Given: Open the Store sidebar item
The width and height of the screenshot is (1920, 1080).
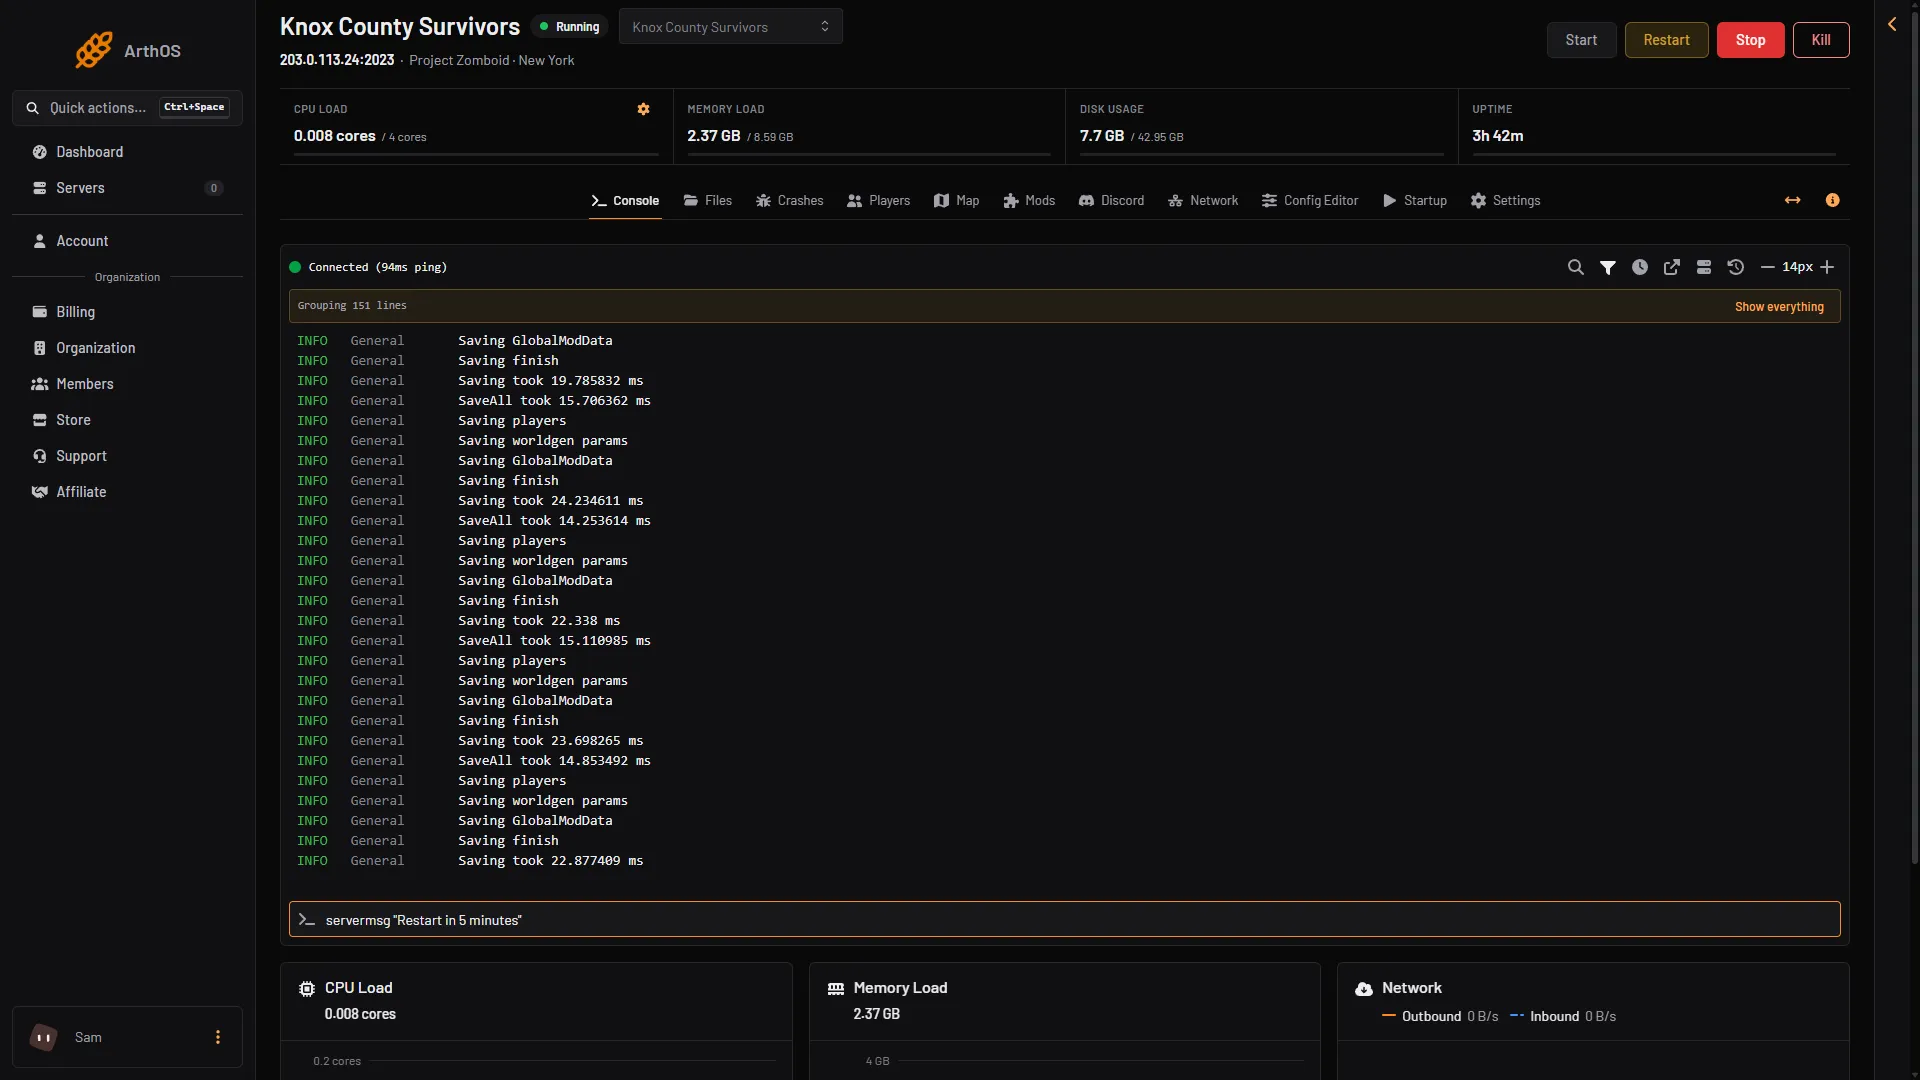Looking at the screenshot, I should pos(127,420).
